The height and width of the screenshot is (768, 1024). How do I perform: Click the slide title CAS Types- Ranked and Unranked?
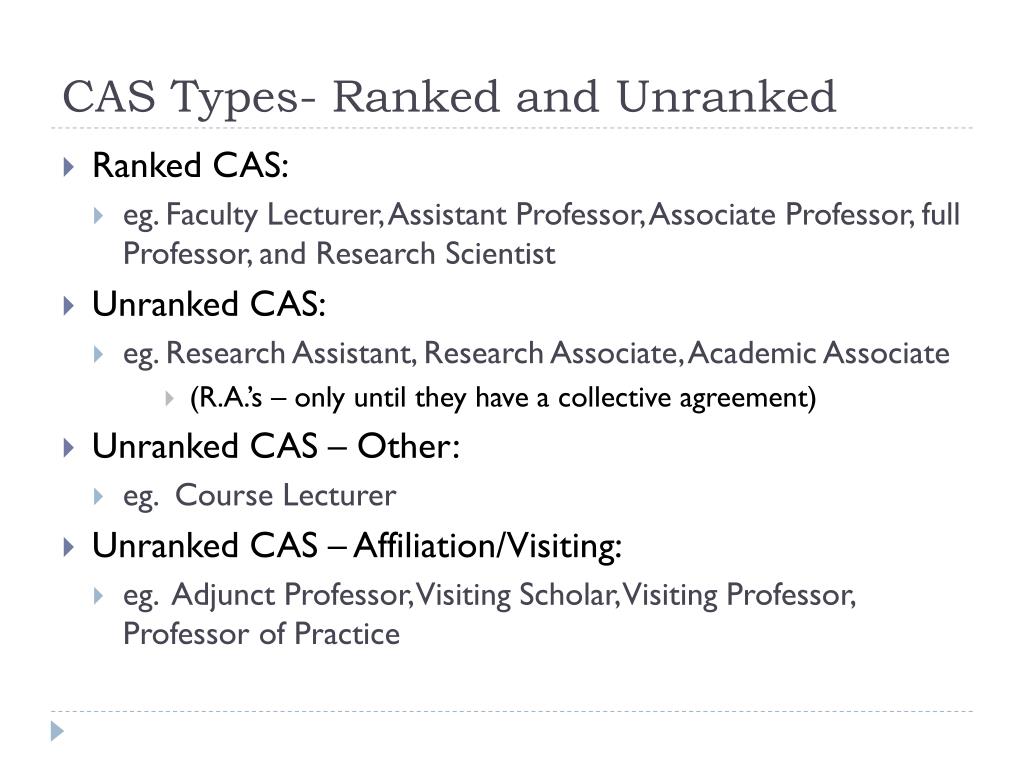449,97
